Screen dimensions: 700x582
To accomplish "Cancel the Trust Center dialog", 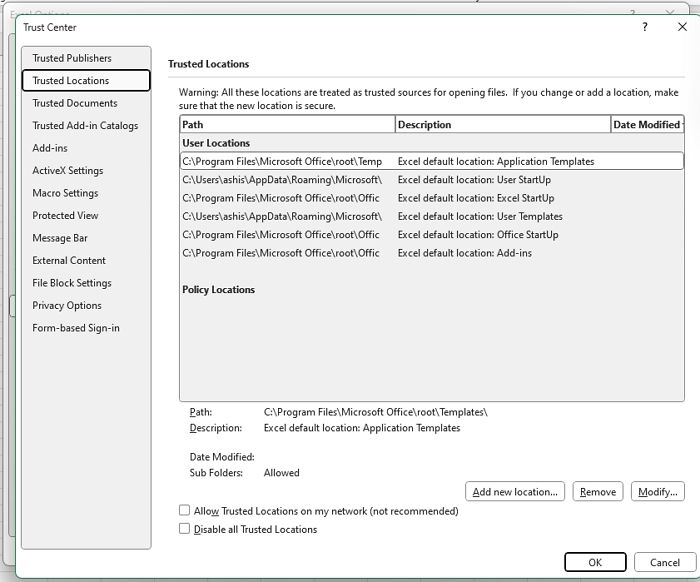I will click(665, 562).
